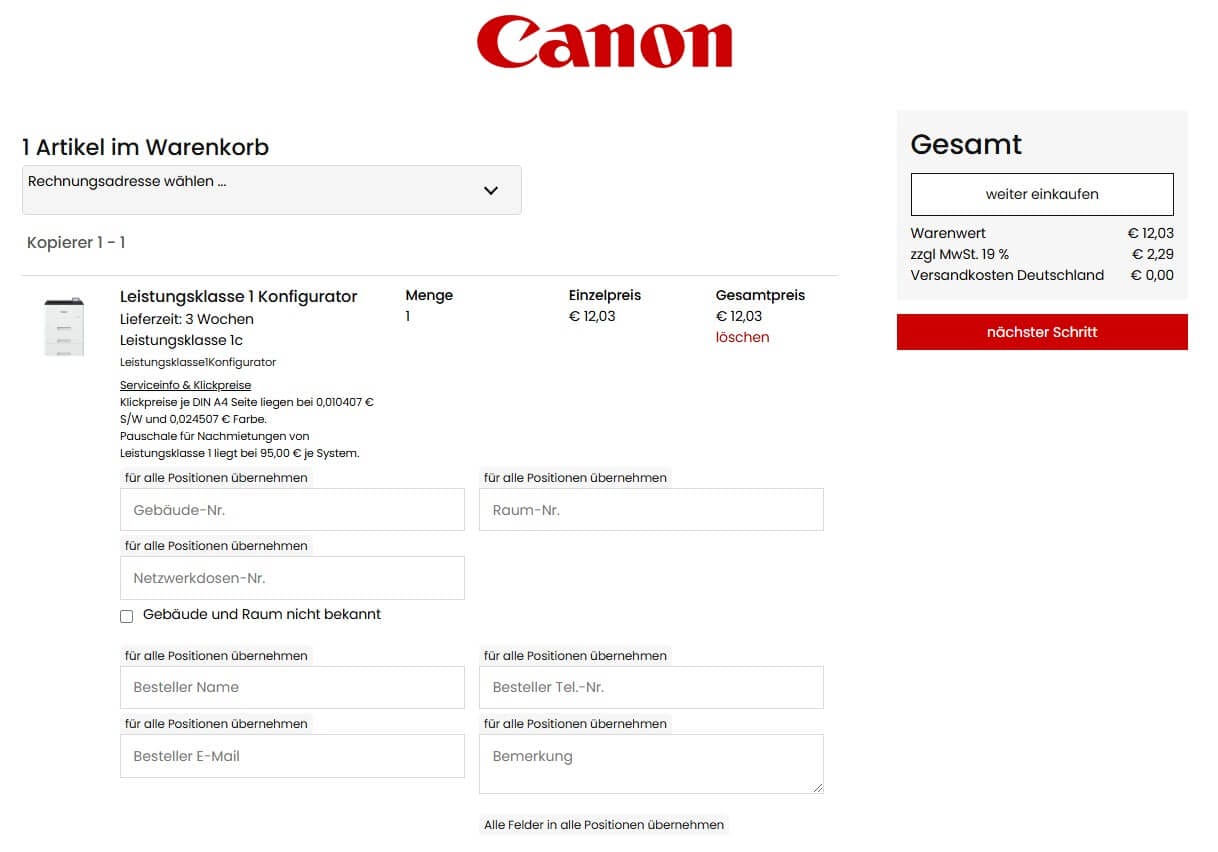Viewport: 1218px width, 852px height.
Task: Click the Canon logo
Action: coord(605,41)
